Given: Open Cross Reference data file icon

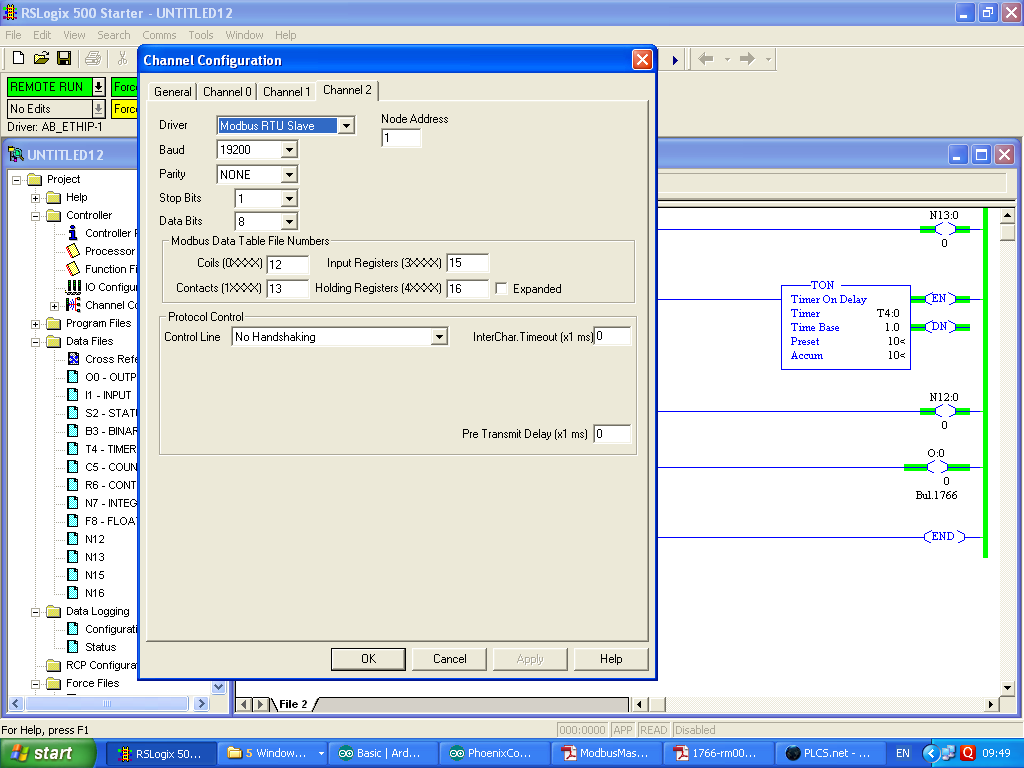Looking at the screenshot, I should [x=74, y=359].
